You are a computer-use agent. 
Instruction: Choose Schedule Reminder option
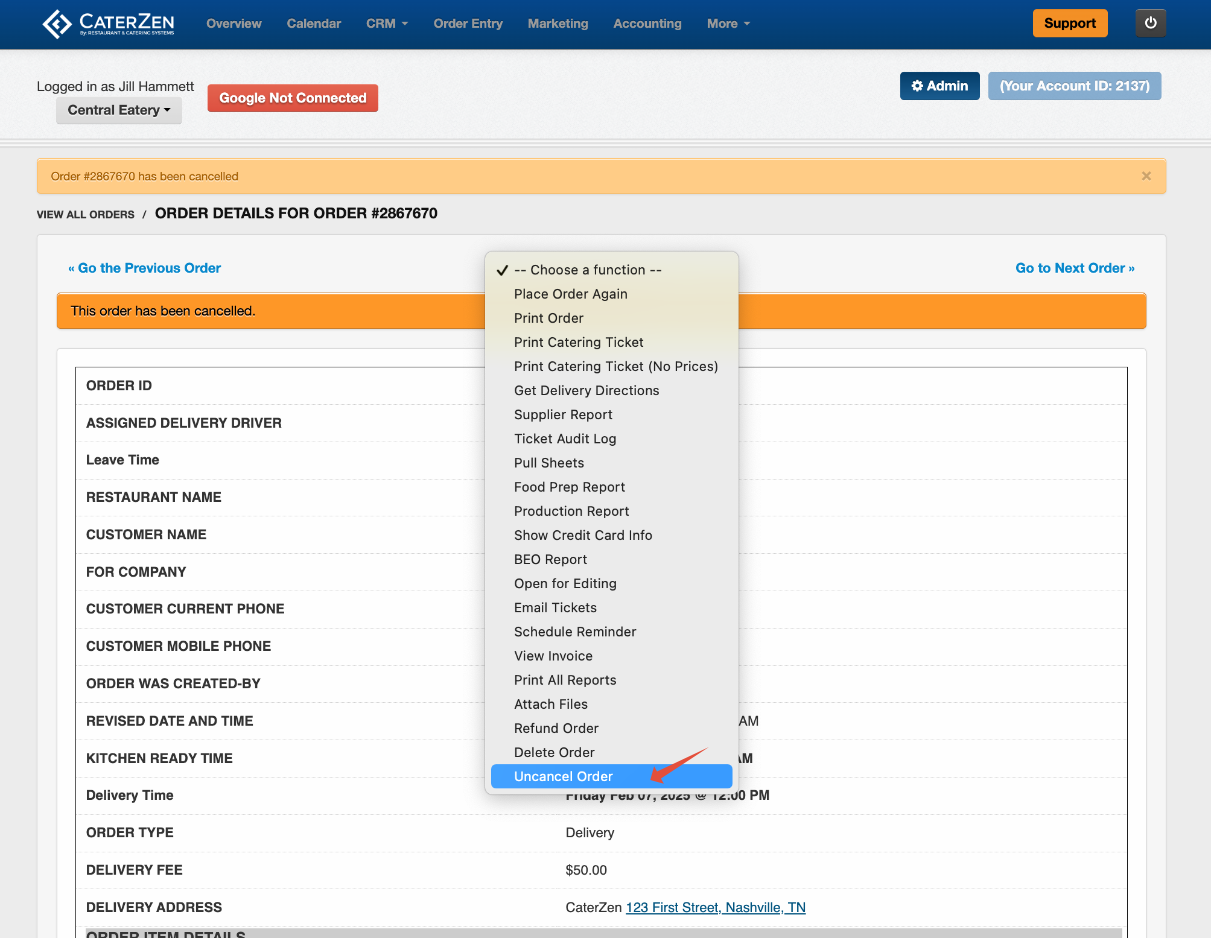coord(611,632)
